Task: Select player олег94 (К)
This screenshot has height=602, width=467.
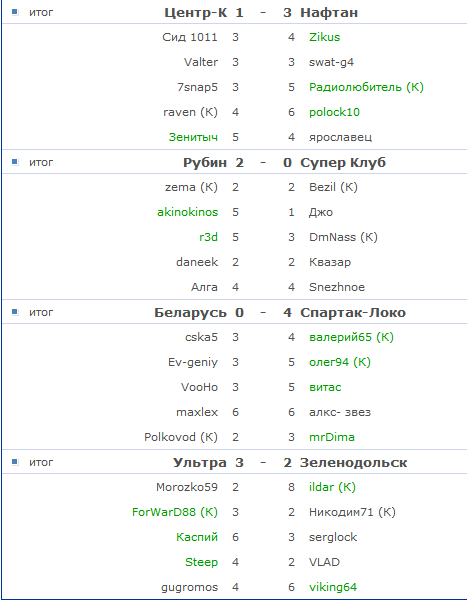Action: pyautogui.click(x=339, y=362)
